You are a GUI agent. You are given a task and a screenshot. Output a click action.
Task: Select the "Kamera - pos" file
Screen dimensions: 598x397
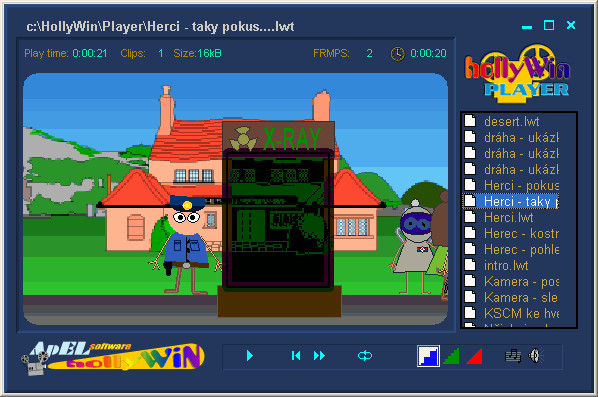pyautogui.click(x=521, y=281)
